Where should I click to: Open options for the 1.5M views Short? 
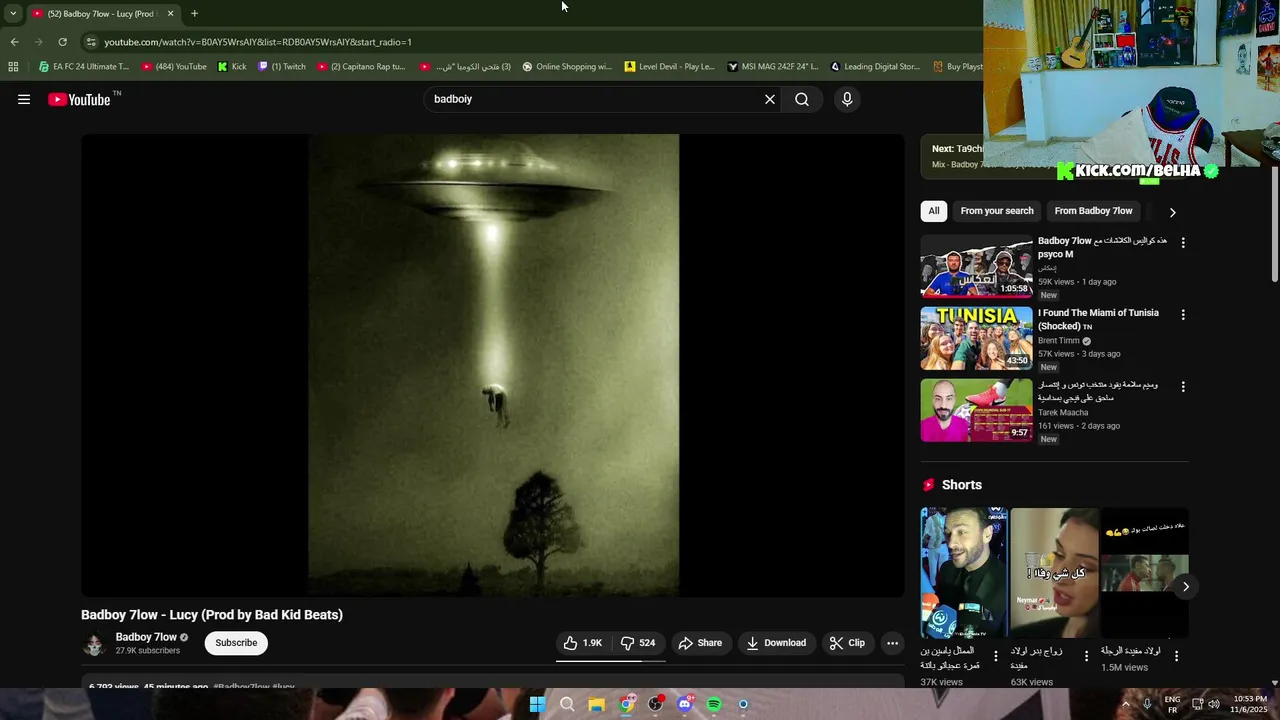[x=1176, y=657]
